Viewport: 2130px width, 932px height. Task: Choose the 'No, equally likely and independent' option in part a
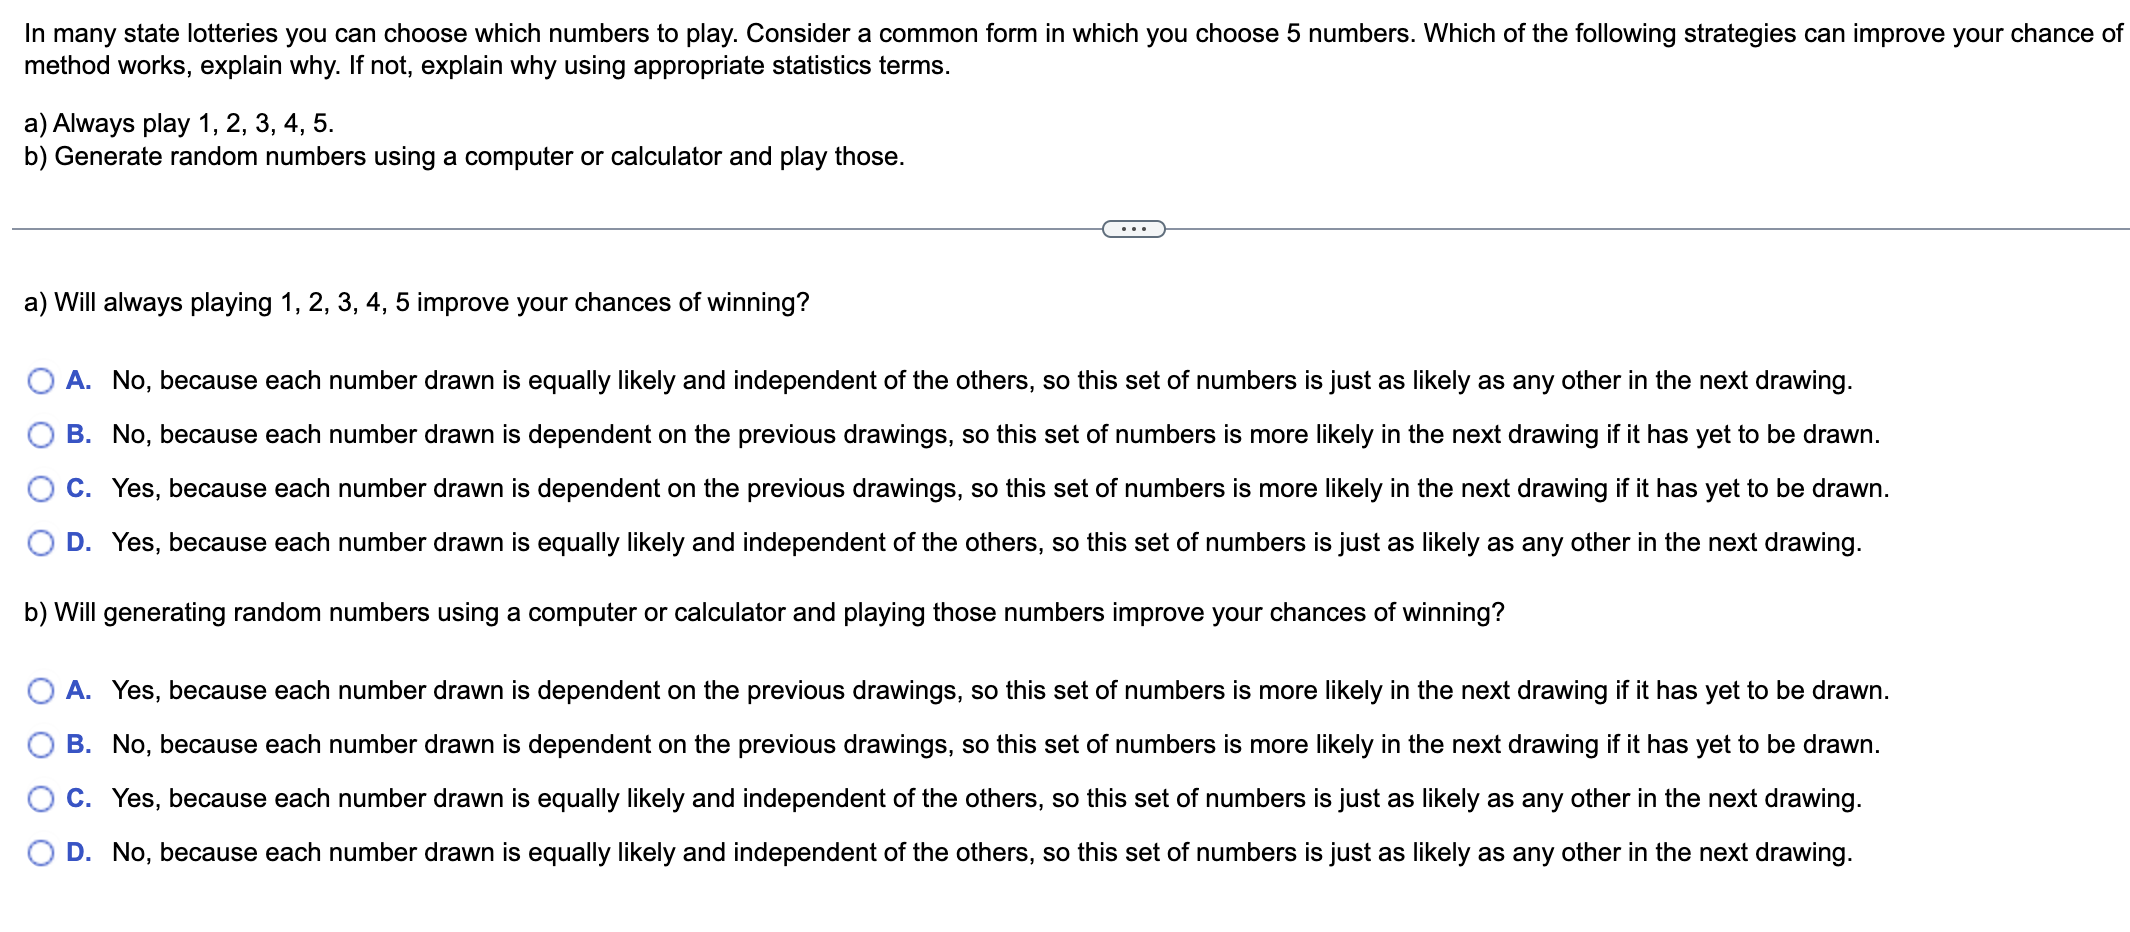[x=39, y=381]
